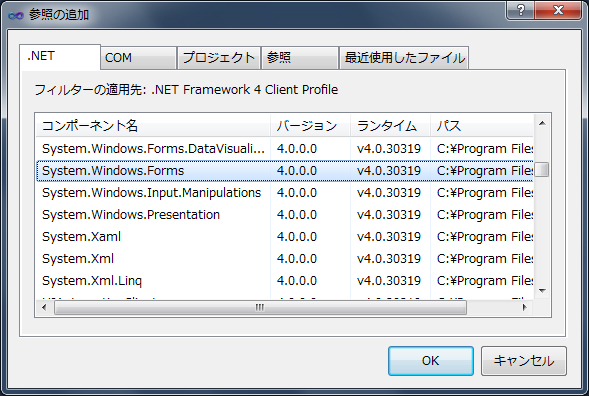This screenshot has width=589, height=396.
Task: Select System.Windows.Forms.DataVisuali... row
Action: [x=285, y=149]
